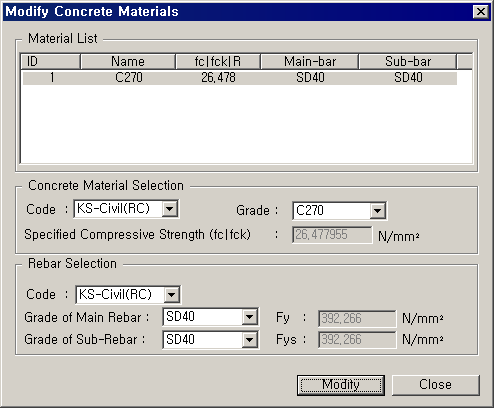The image size is (494, 408).
Task: Click the Main-bar column header
Action: (310, 61)
